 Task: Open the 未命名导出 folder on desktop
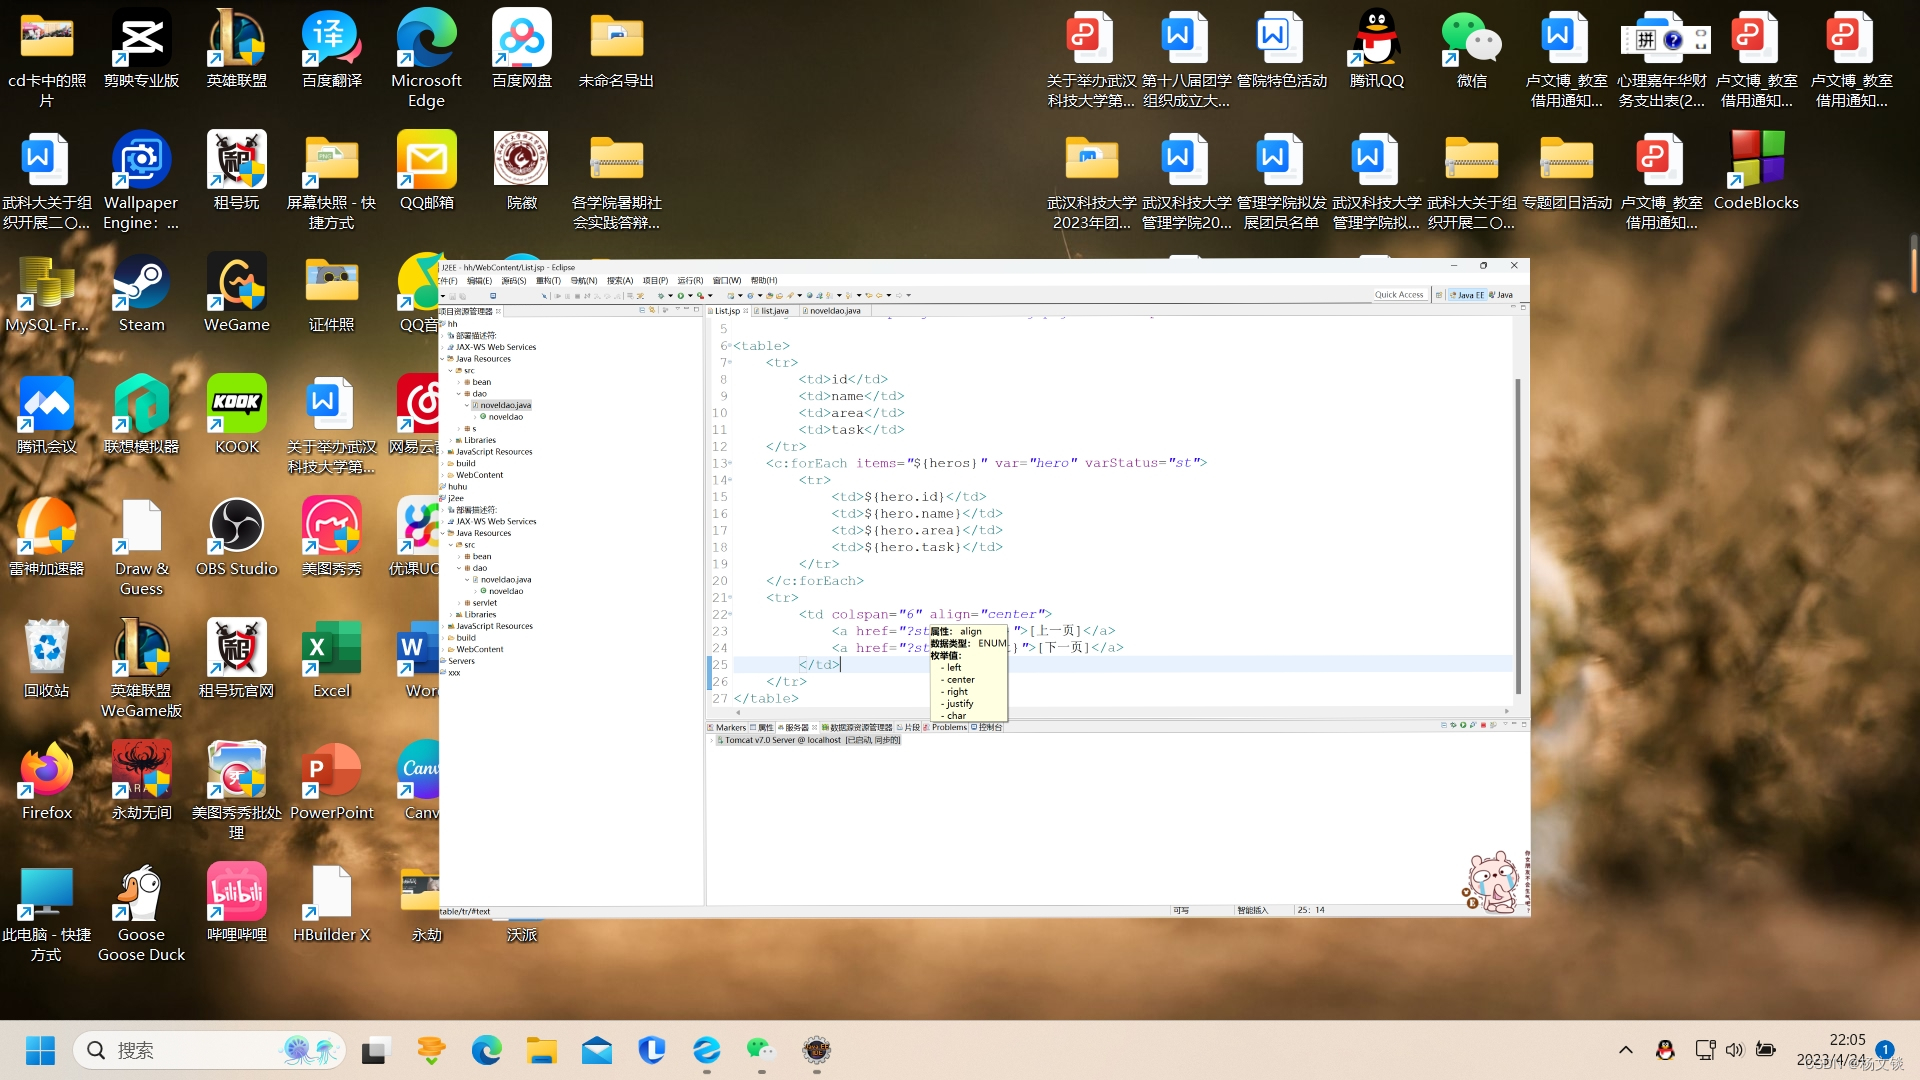616,48
